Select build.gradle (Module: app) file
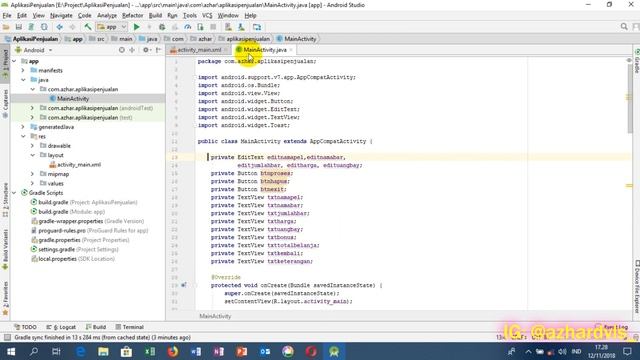 click(x=68, y=212)
